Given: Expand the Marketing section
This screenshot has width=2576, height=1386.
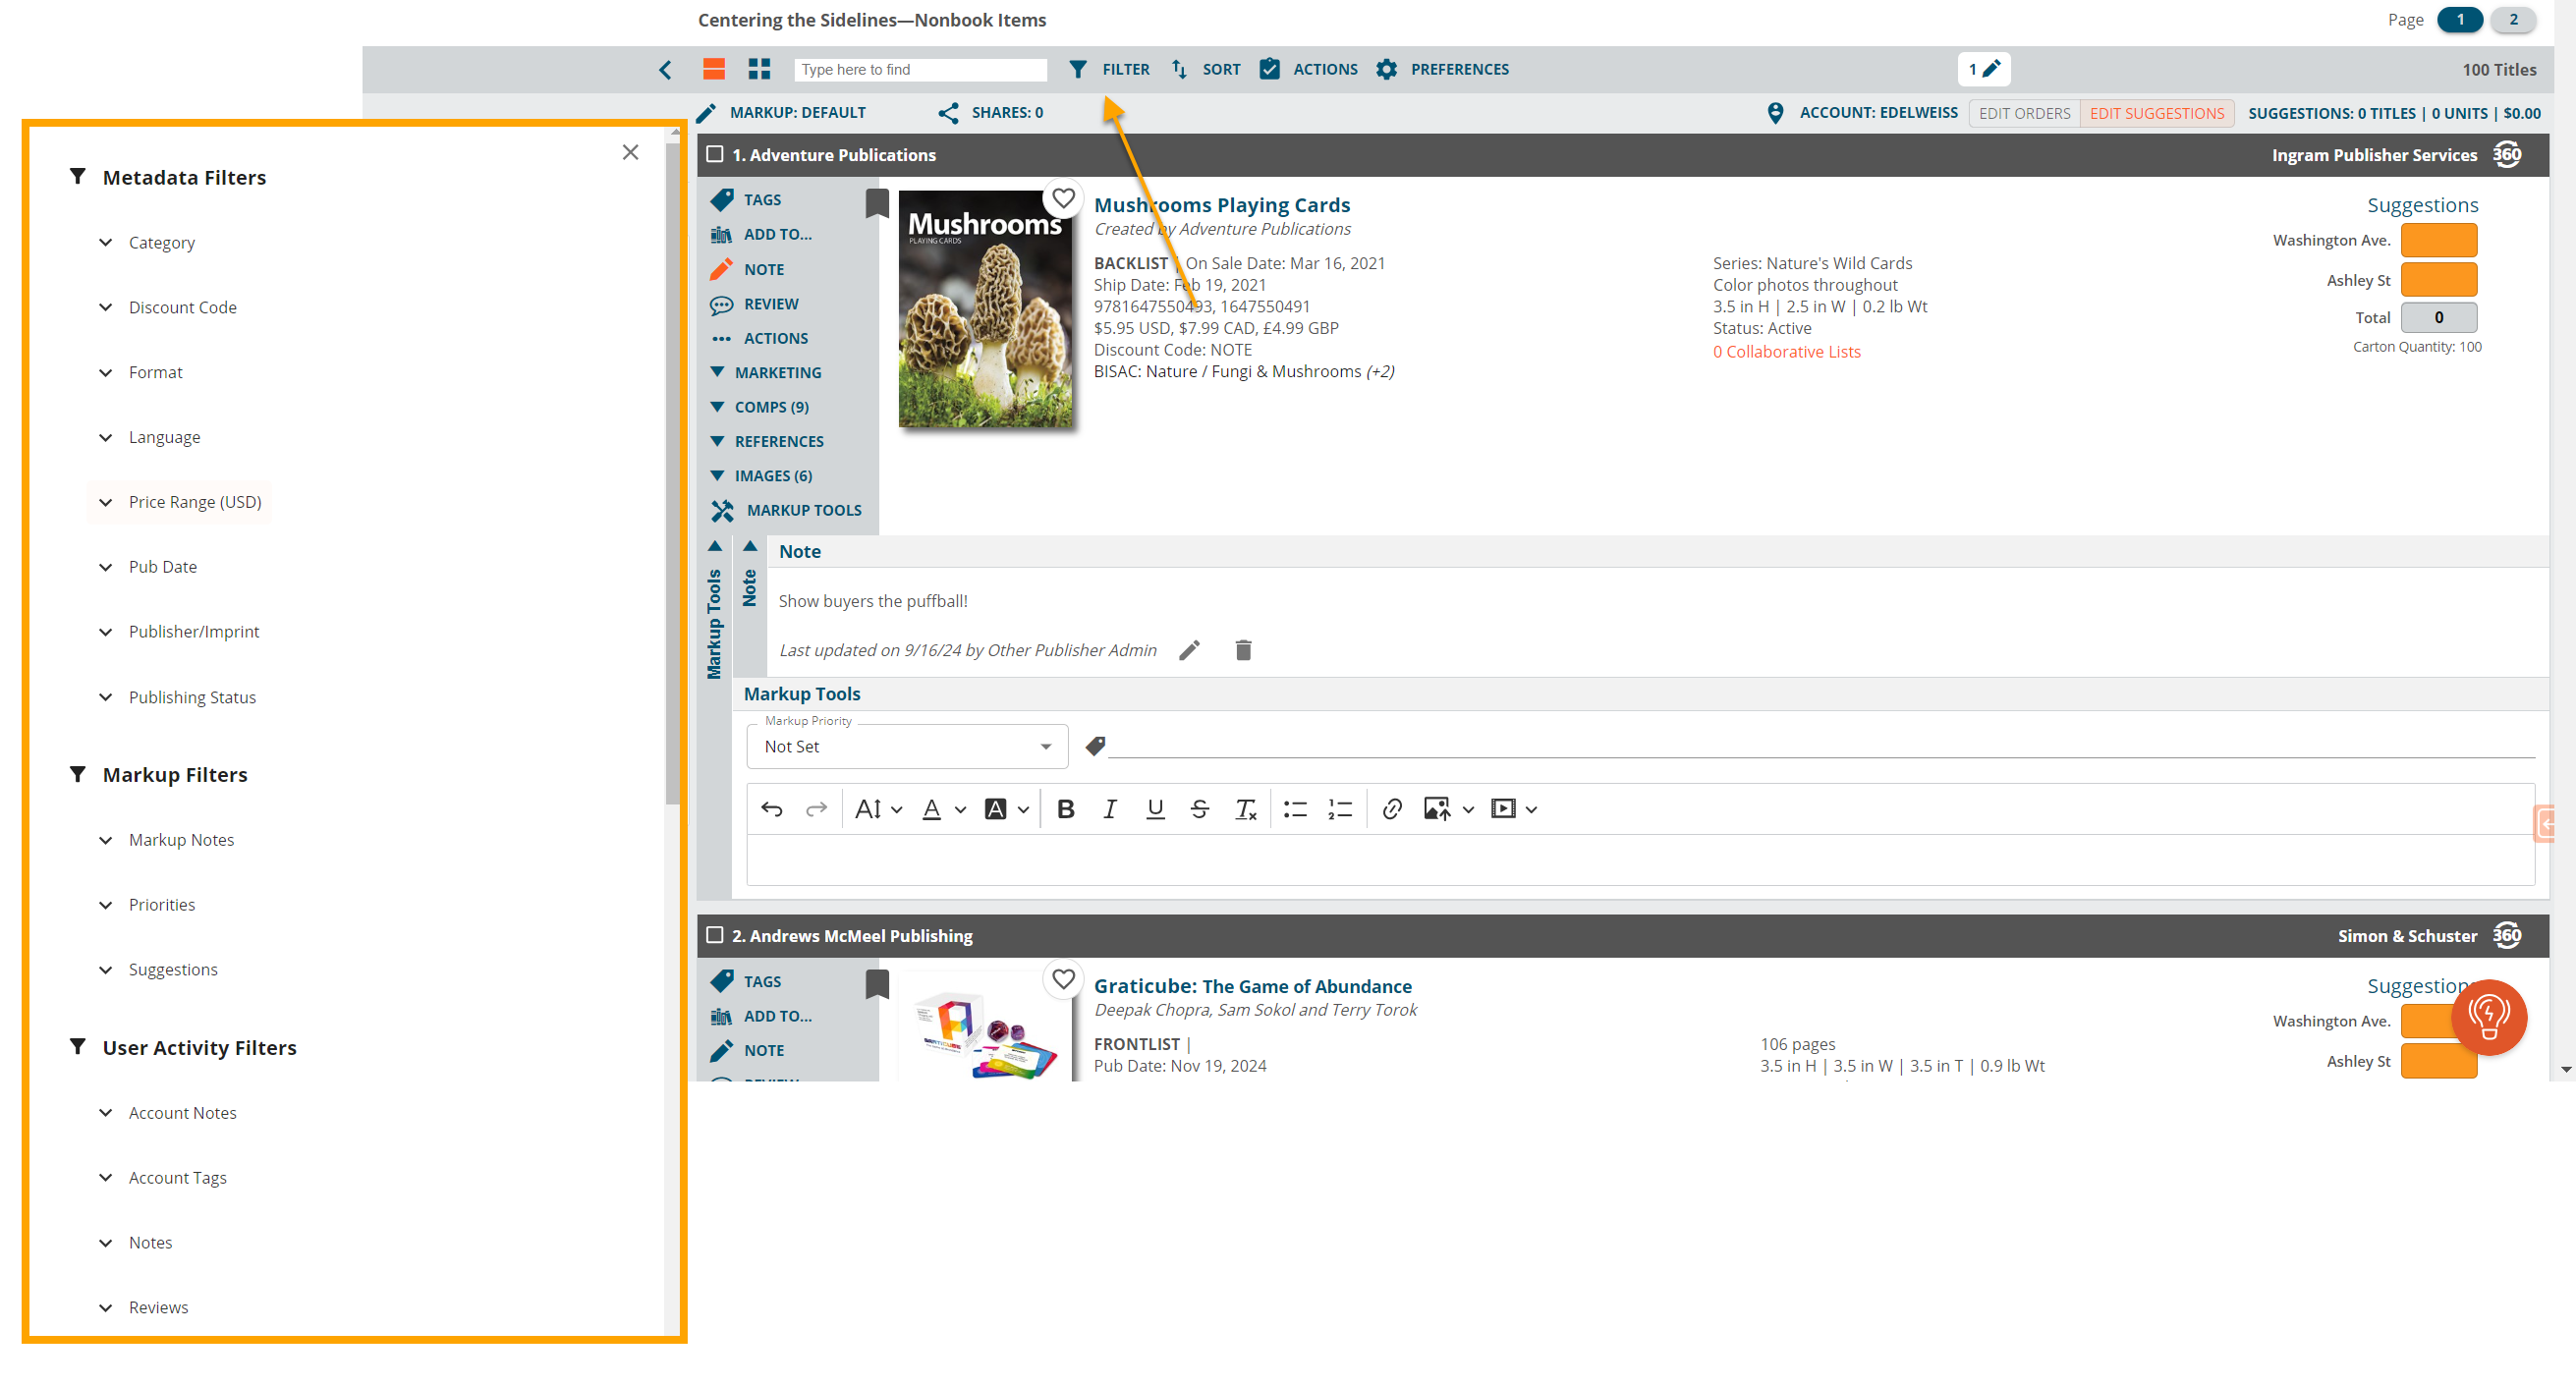Looking at the screenshot, I should [x=767, y=373].
